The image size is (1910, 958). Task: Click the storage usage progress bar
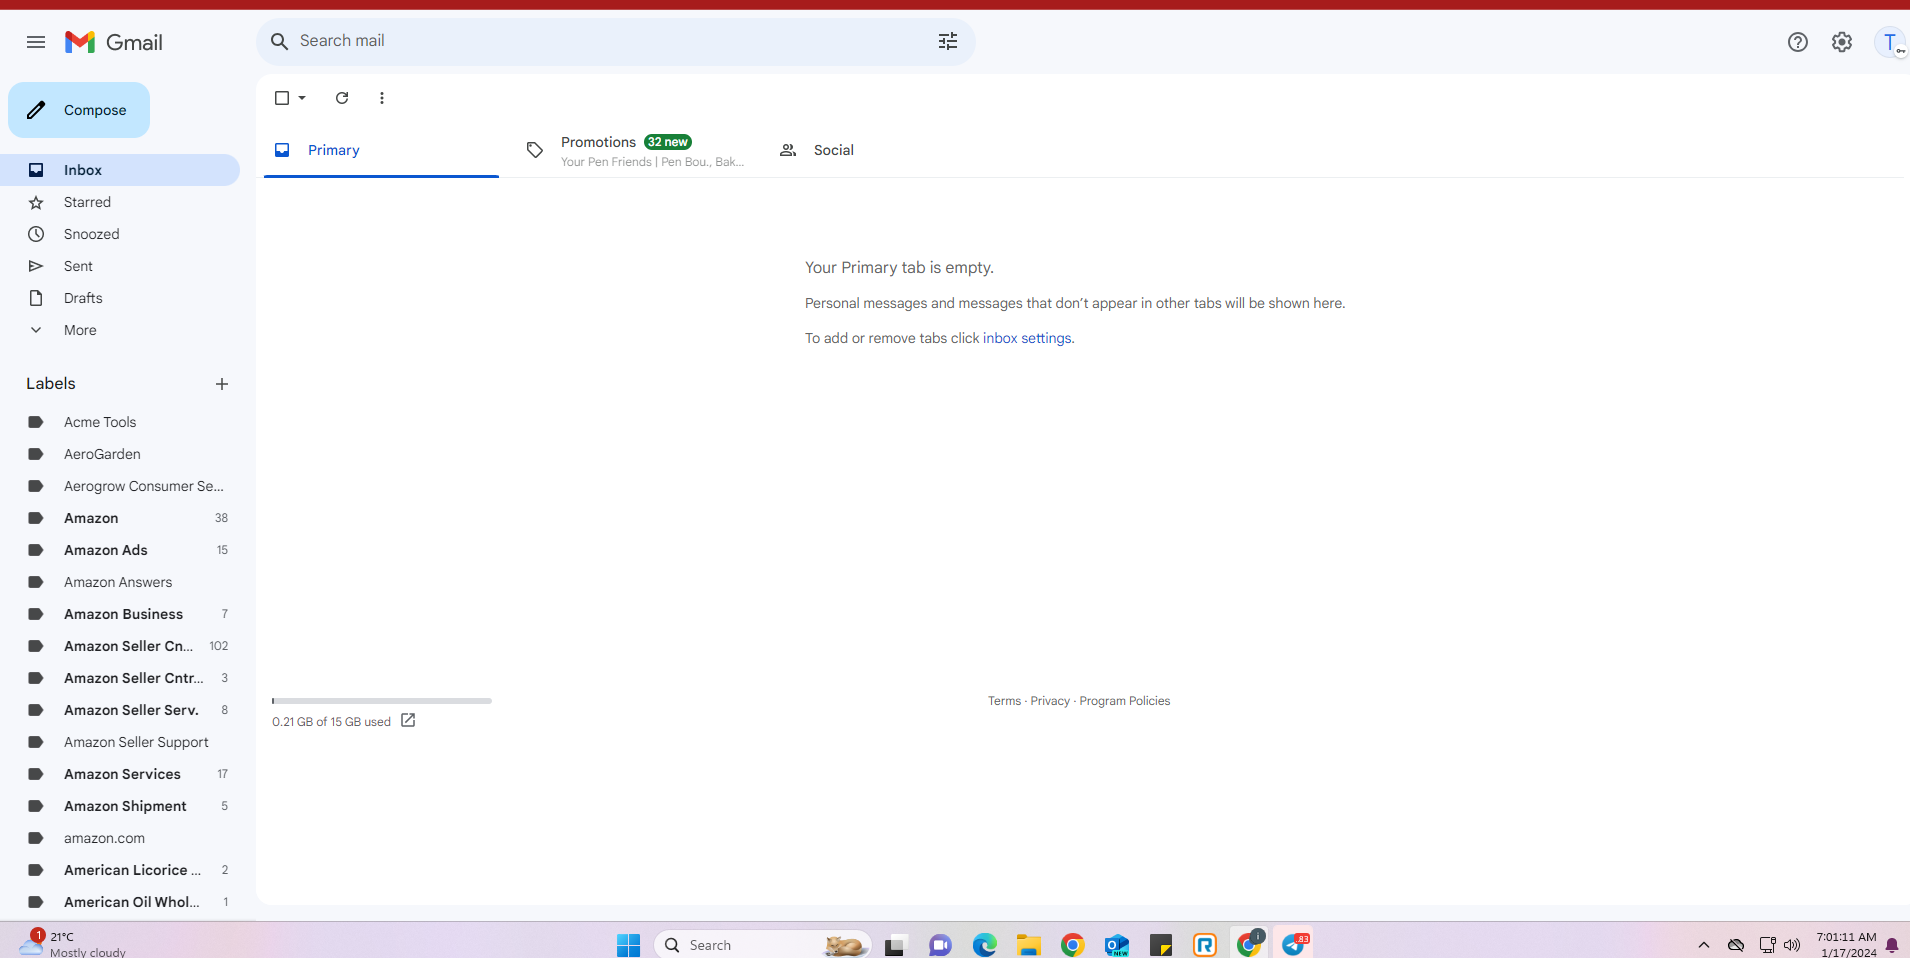pos(382,701)
